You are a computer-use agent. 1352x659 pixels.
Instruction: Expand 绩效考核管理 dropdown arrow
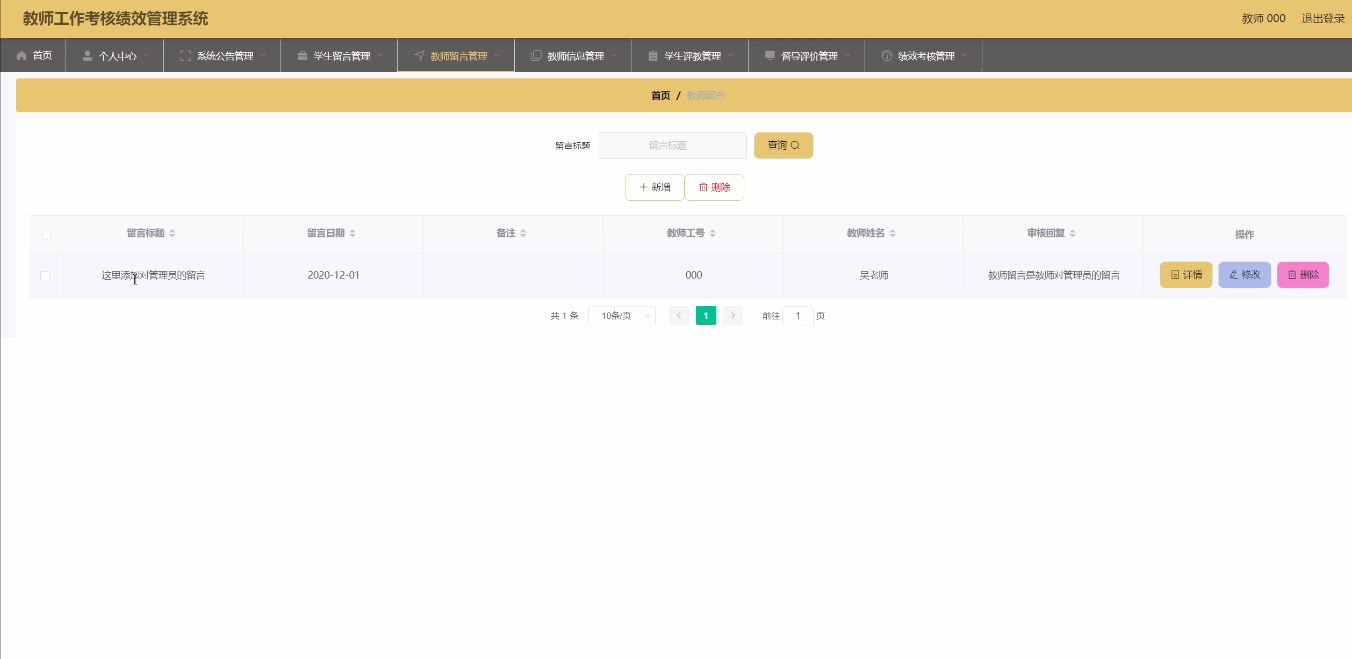coord(964,56)
